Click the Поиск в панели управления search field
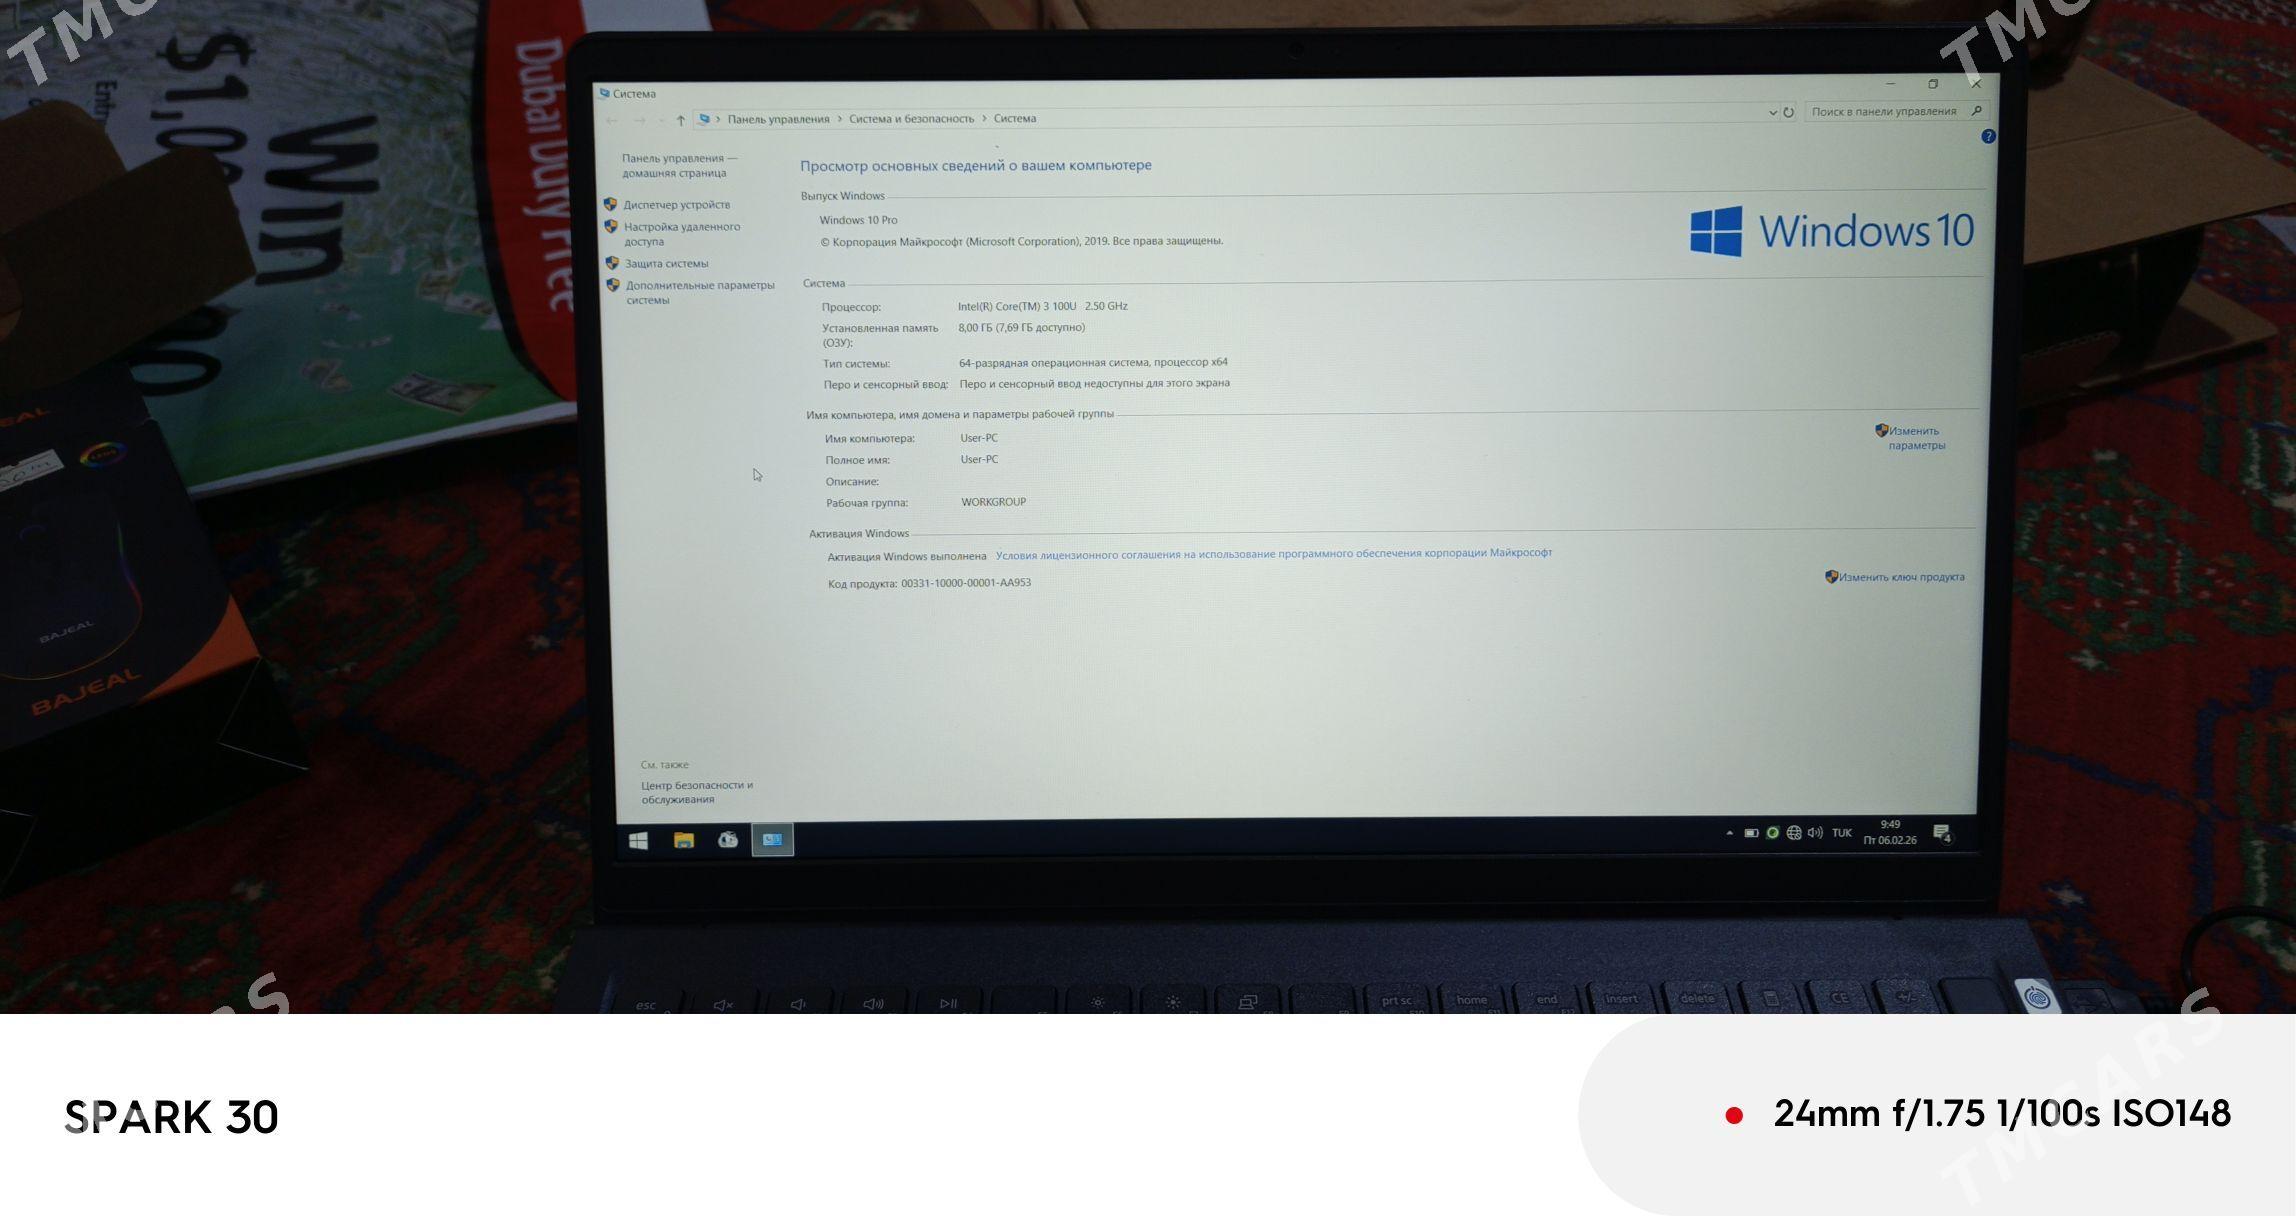Screen dimensions: 2296x1216 pyautogui.click(x=1883, y=112)
